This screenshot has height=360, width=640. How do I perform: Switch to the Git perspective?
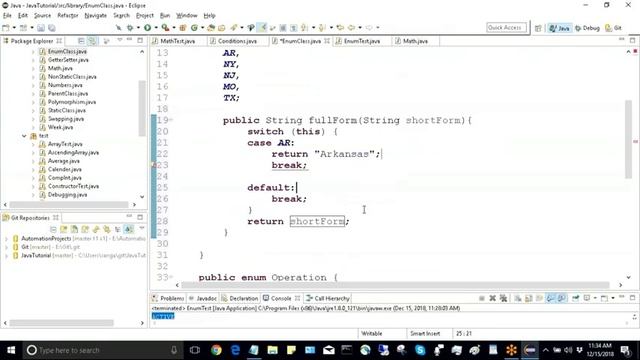point(613,28)
